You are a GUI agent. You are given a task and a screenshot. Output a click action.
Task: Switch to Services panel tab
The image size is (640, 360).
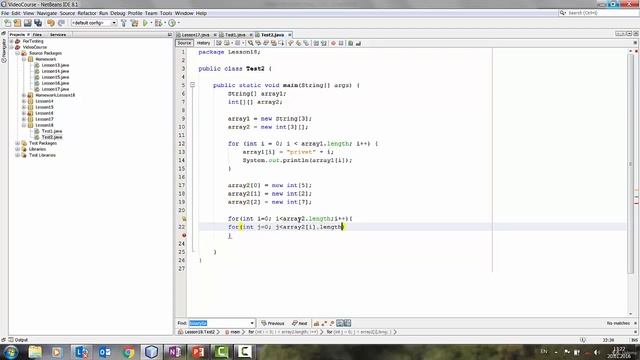pos(58,35)
